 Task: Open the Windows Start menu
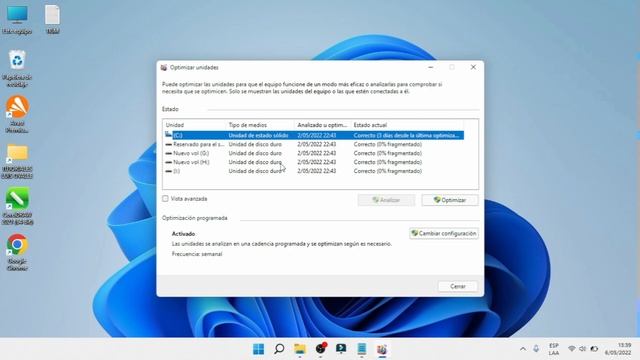click(258, 349)
